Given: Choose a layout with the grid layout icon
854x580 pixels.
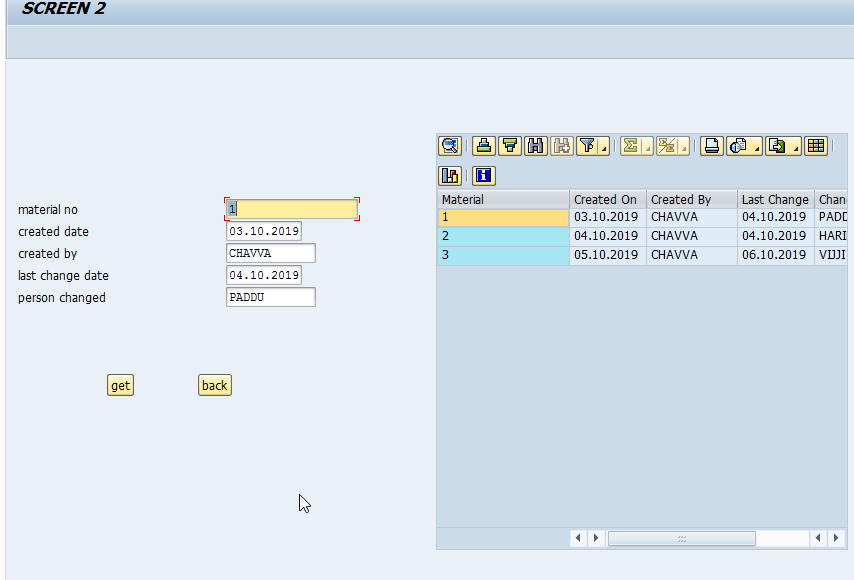Looking at the screenshot, I should tap(816, 145).
